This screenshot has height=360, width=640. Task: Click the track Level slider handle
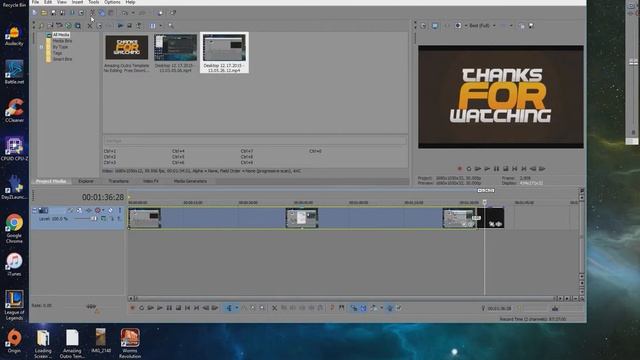94,219
